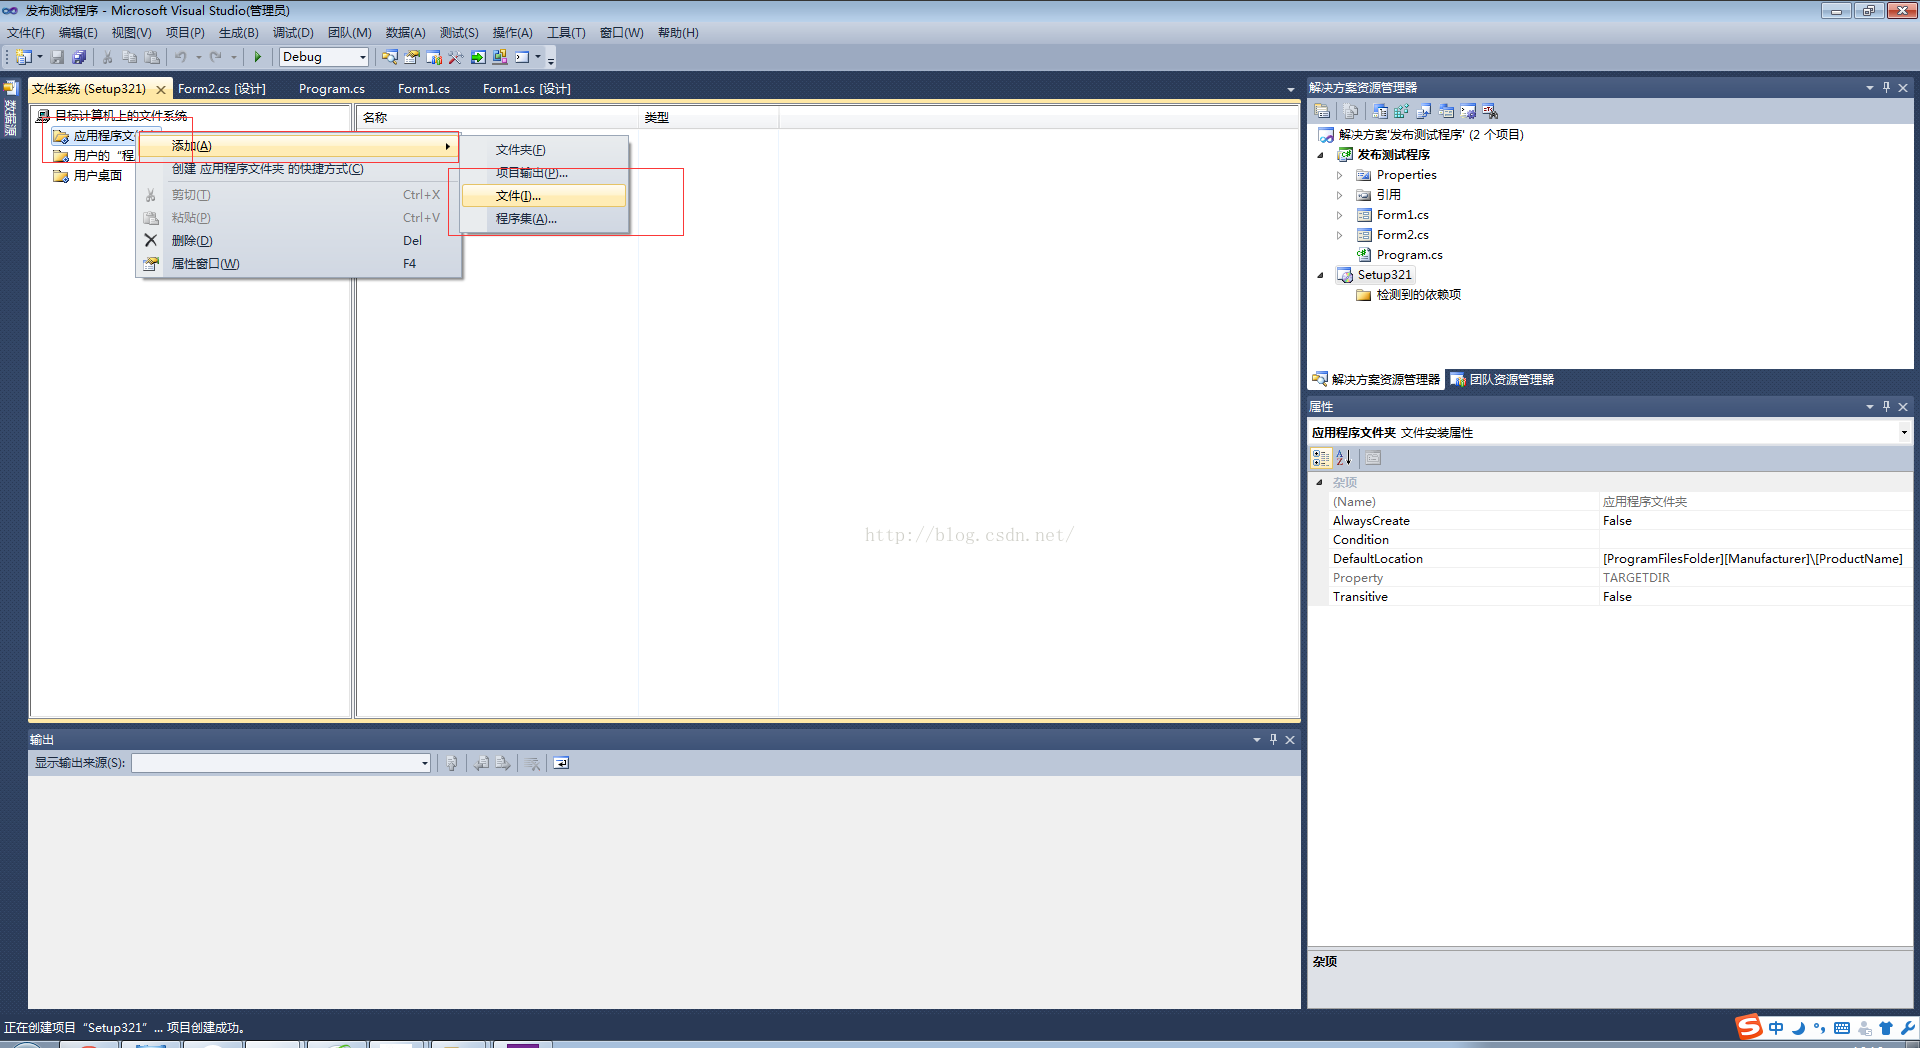
Task: Switch to the Program.cs tab
Action: pos(332,89)
